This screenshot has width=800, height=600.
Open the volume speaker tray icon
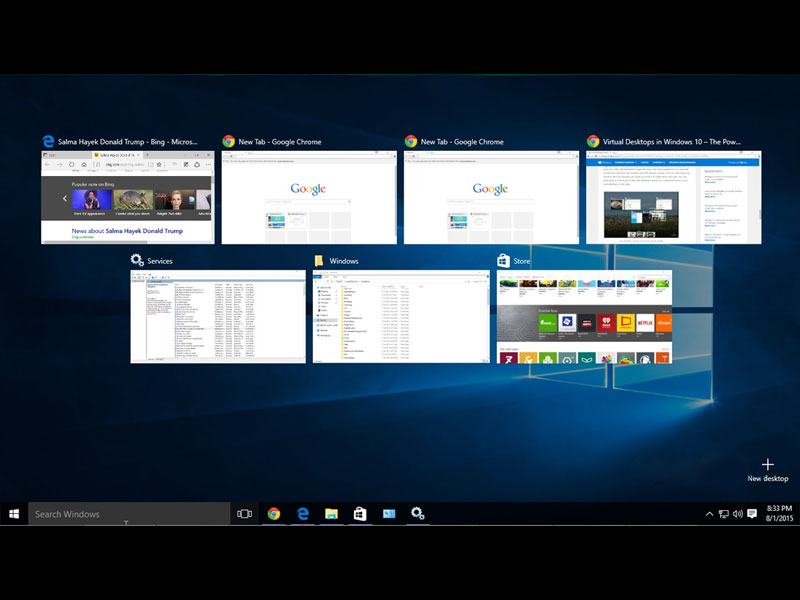click(738, 514)
